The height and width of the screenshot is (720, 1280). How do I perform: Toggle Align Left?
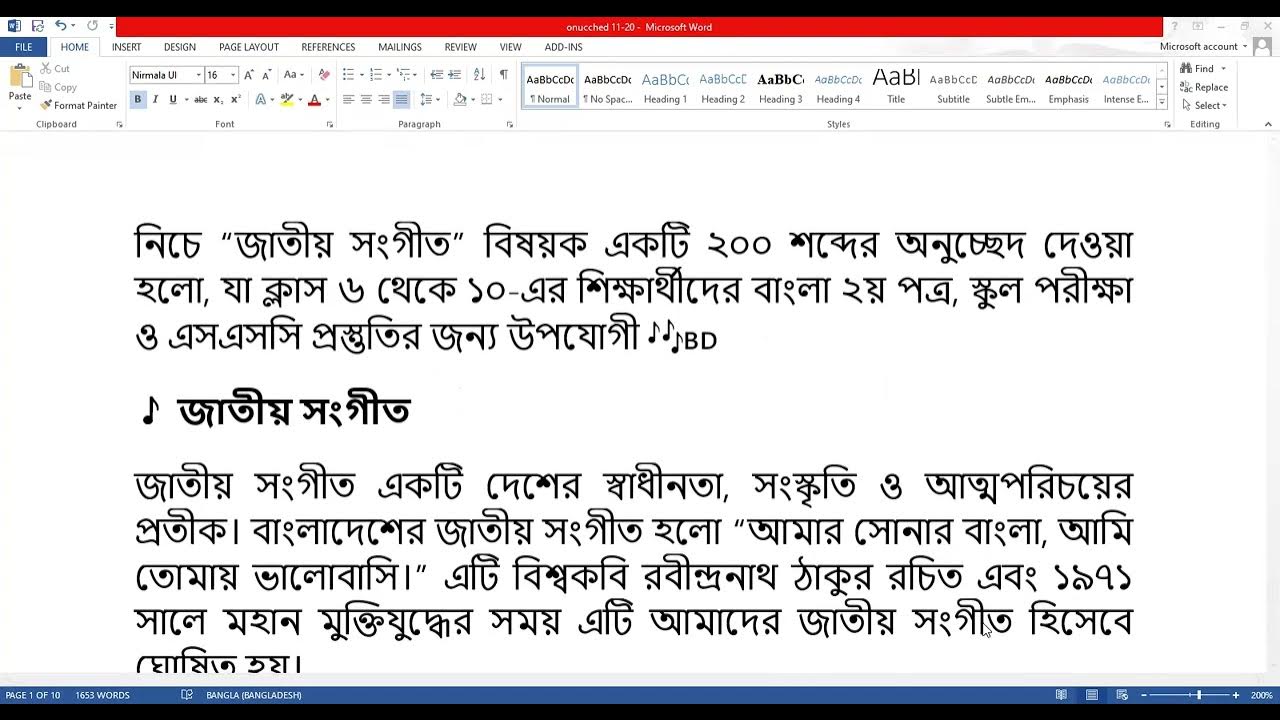coord(348,99)
